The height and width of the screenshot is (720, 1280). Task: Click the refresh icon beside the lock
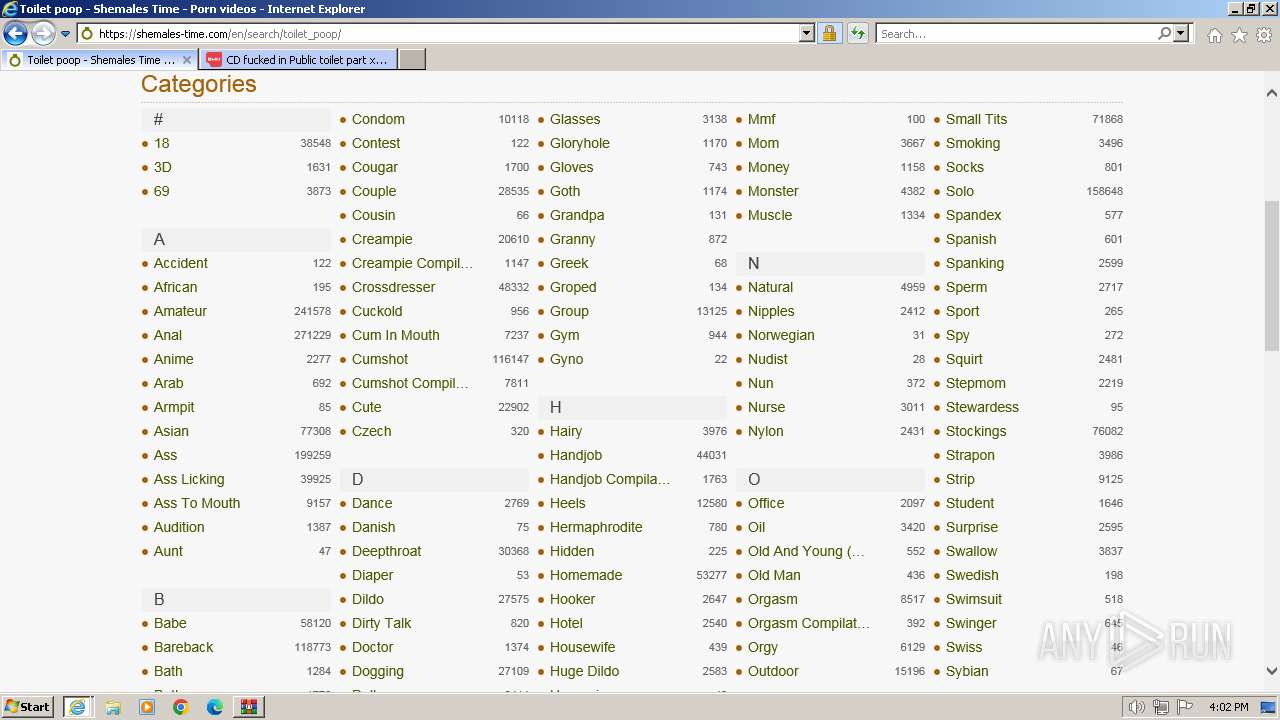point(858,34)
